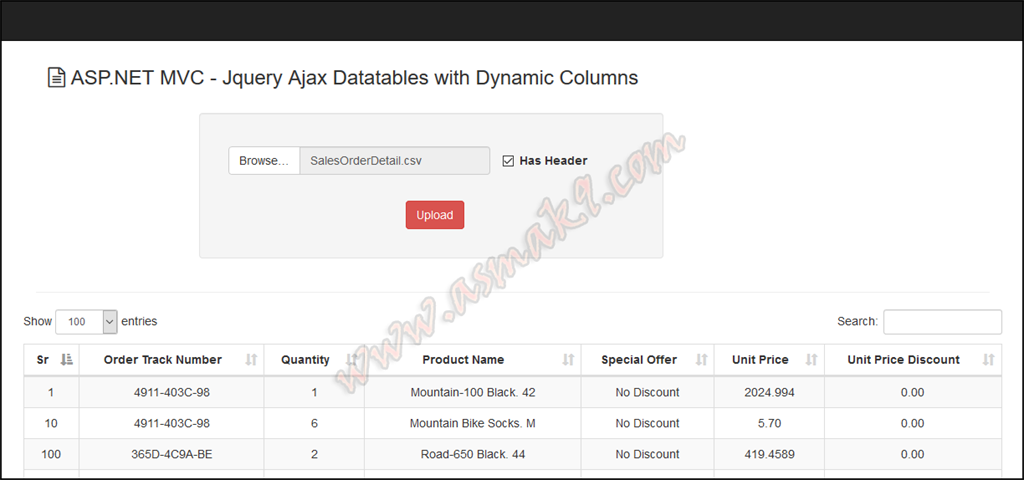1024x480 pixels.
Task: Open the show entries dropdown
Action: [86, 322]
